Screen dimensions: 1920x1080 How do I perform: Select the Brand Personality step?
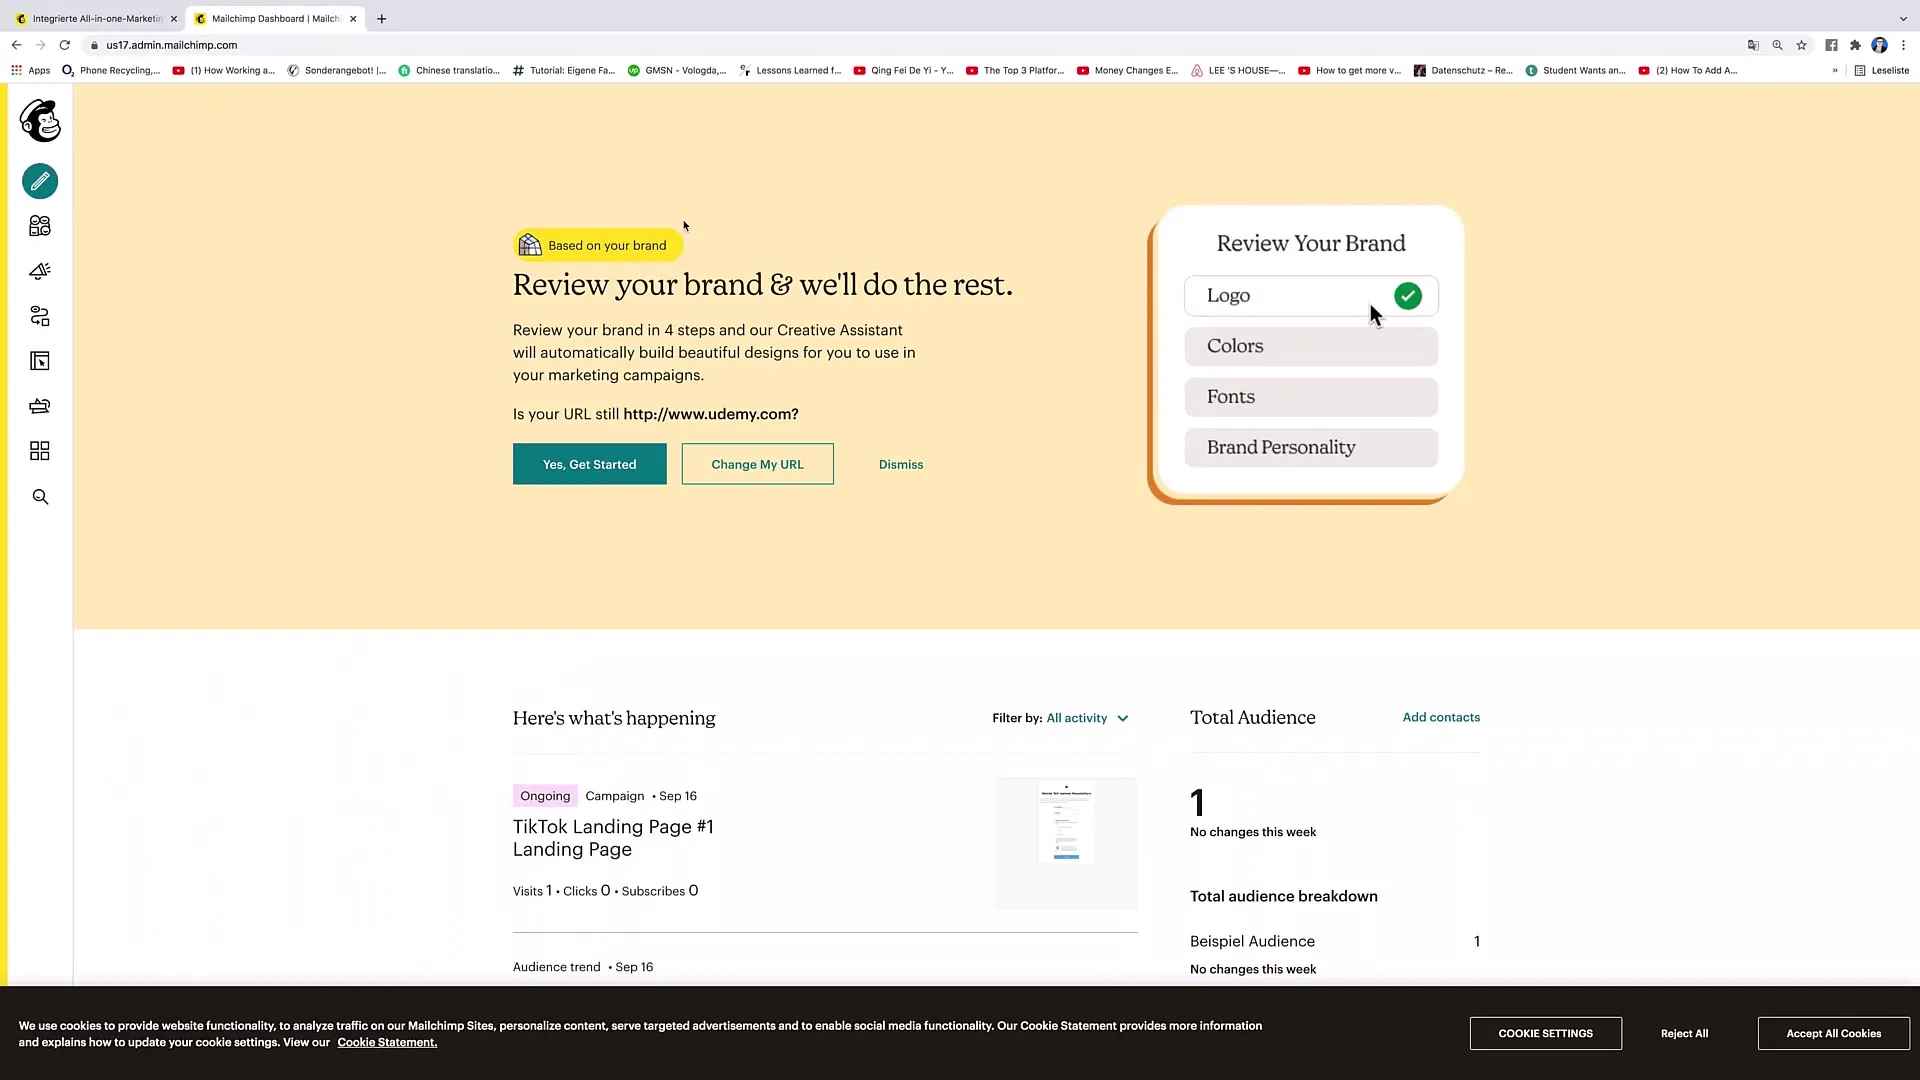[1311, 448]
